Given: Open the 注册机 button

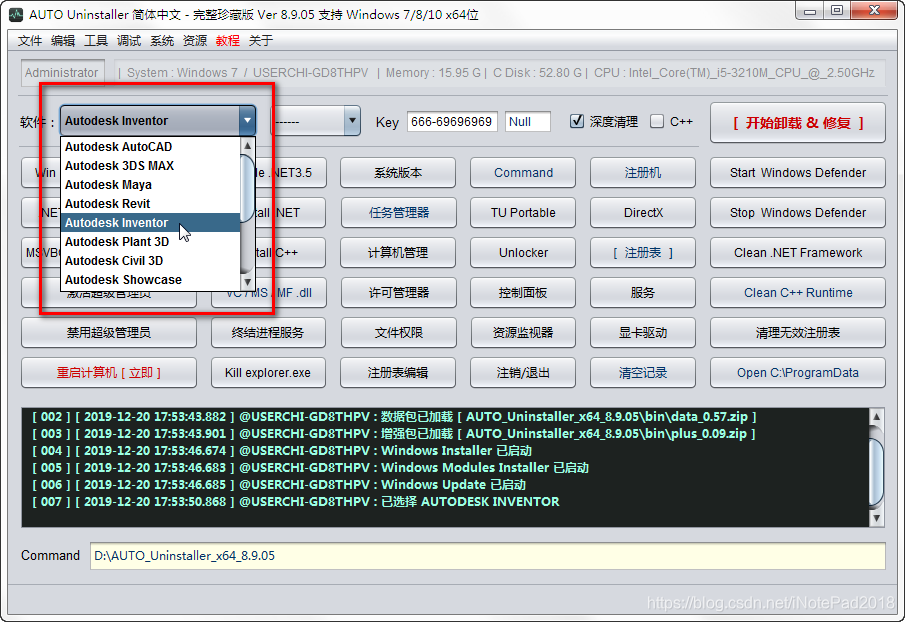Looking at the screenshot, I should coord(643,173).
